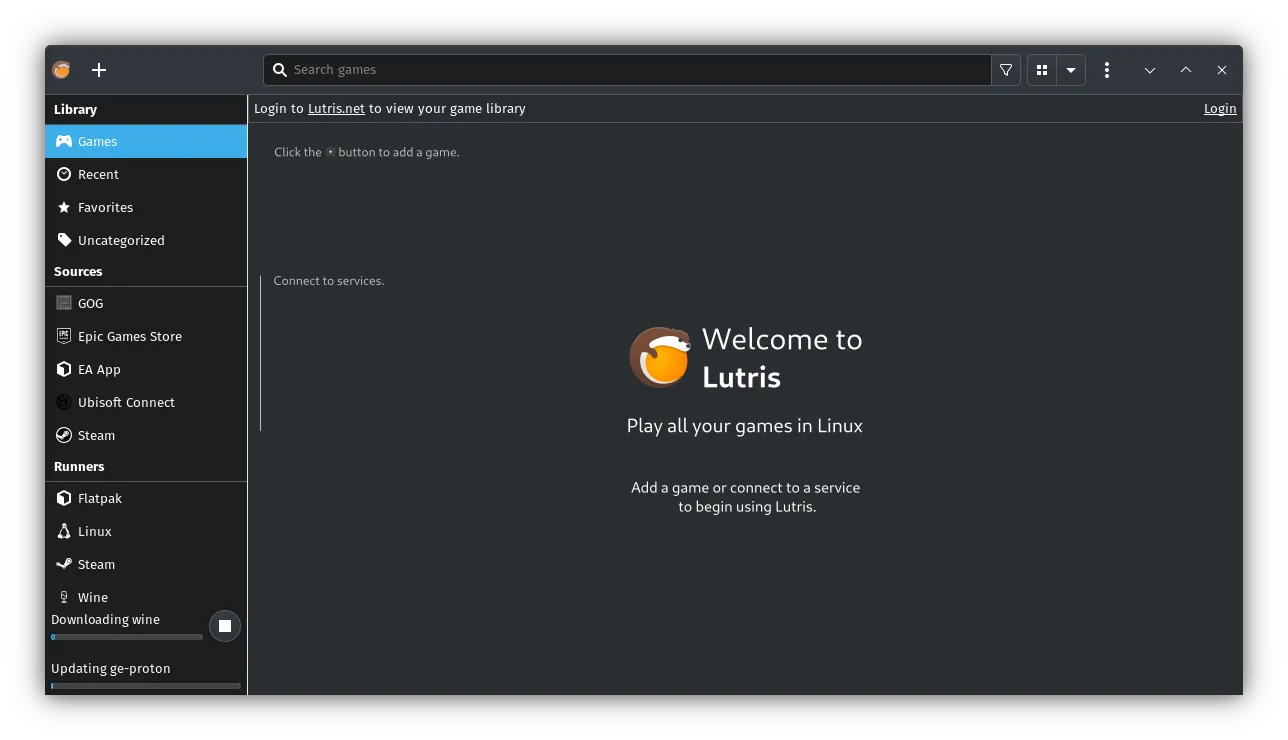Viewport: 1288px width, 740px height.
Task: Focus the Search games field
Action: pos(627,70)
